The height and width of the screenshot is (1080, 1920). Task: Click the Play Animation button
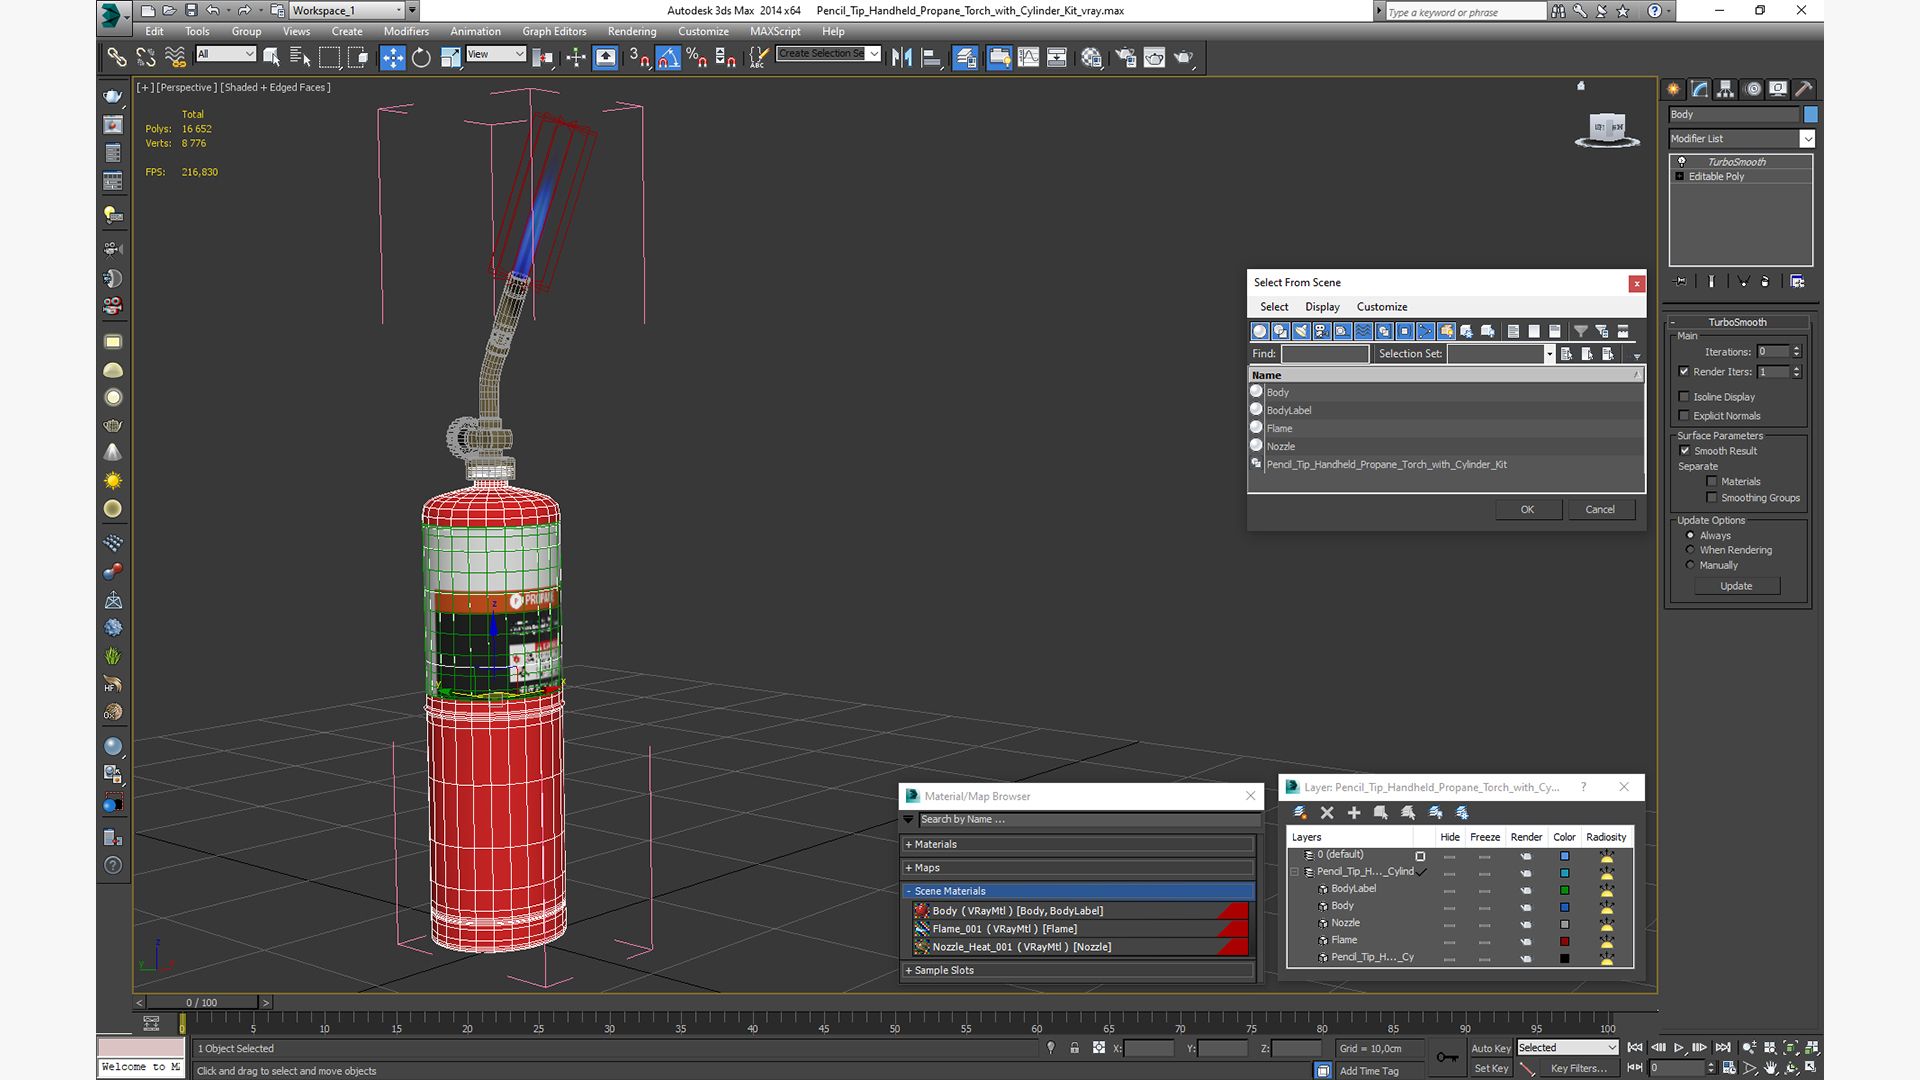coord(1679,1048)
